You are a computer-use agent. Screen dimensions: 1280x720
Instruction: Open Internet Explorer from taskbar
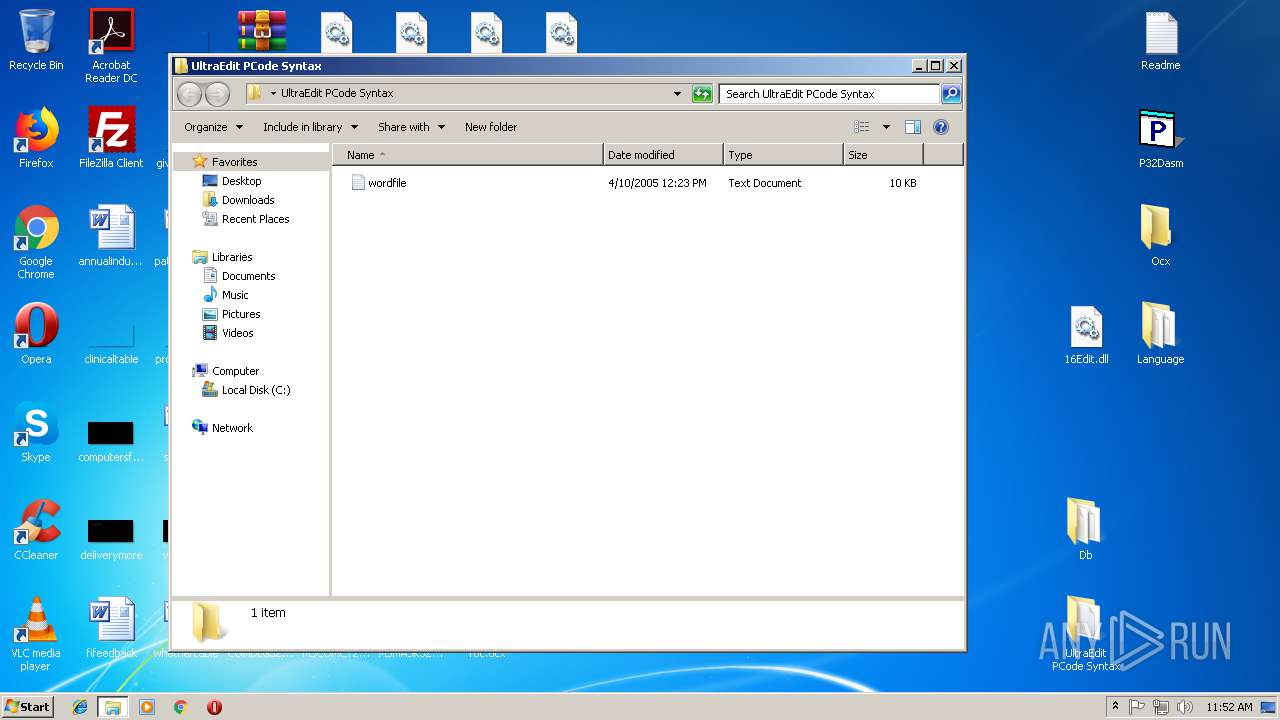pos(80,707)
